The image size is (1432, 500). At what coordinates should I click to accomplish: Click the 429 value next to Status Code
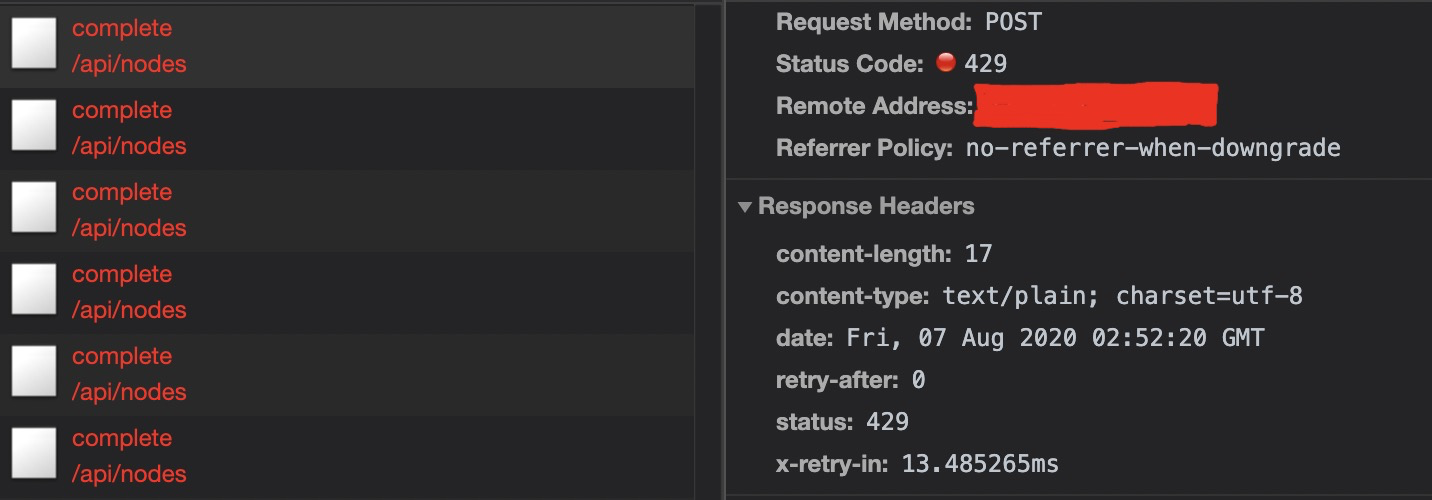(x=985, y=64)
